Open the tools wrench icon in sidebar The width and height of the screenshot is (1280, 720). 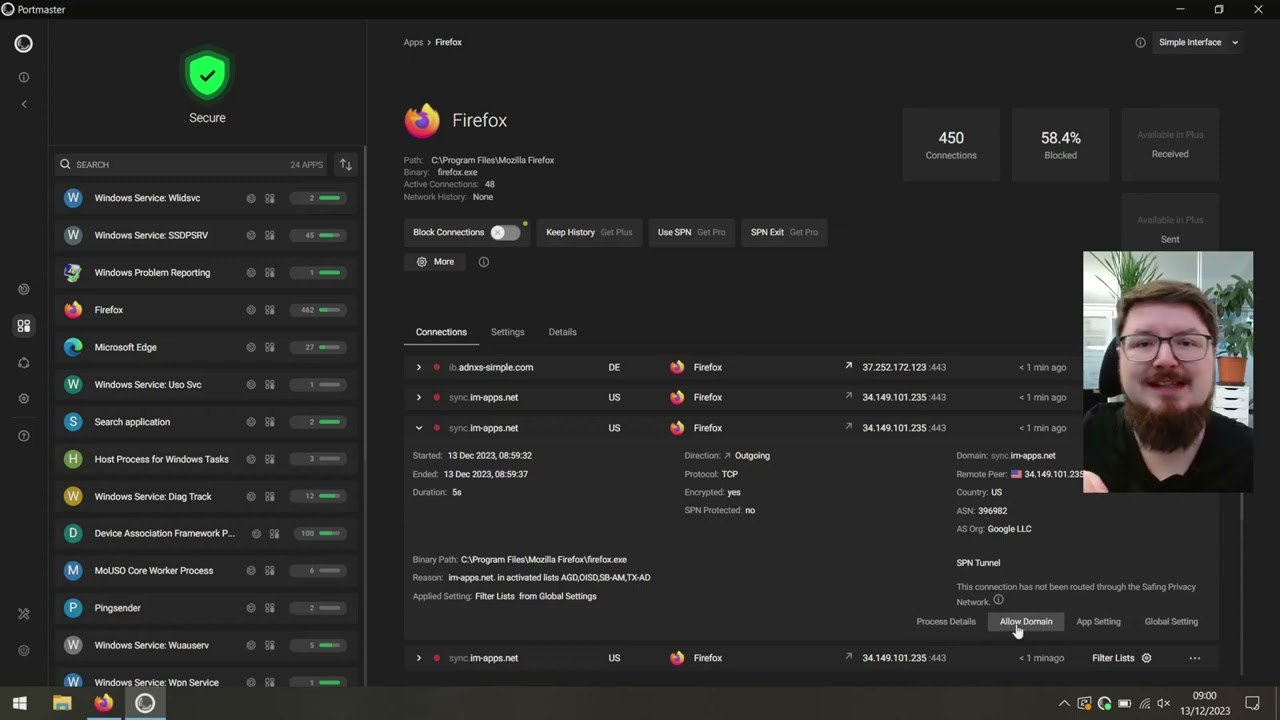[24, 613]
